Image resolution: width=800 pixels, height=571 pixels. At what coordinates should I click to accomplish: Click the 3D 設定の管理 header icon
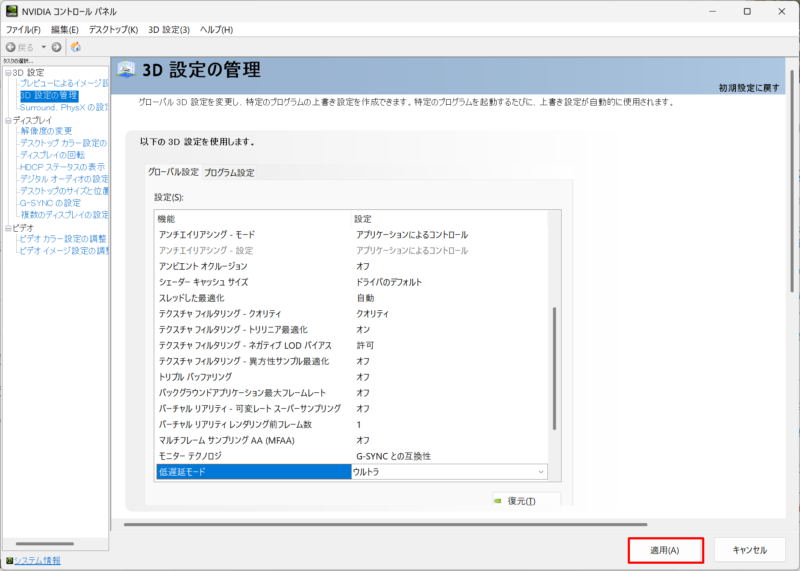pos(126,69)
